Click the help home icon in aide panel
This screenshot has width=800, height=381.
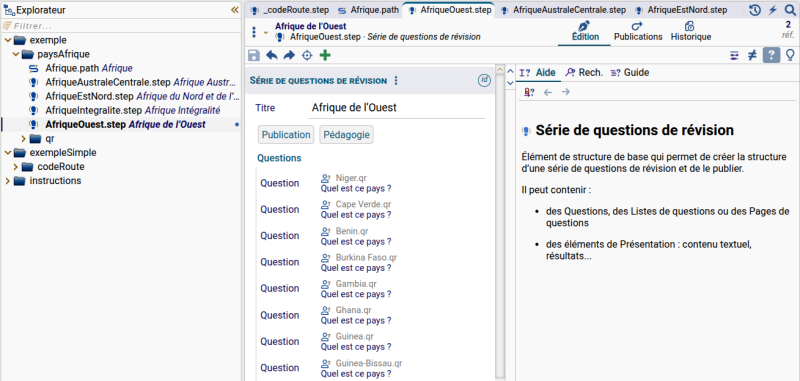tap(529, 92)
